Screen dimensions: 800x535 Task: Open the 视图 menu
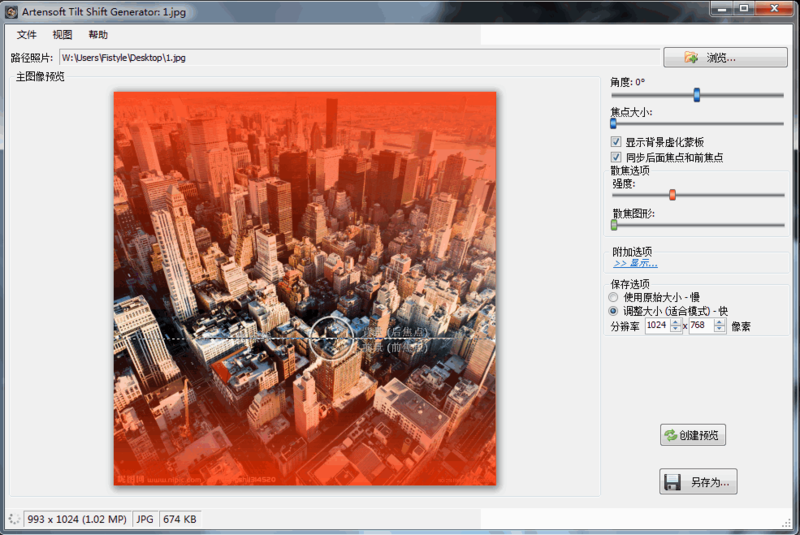coord(62,35)
